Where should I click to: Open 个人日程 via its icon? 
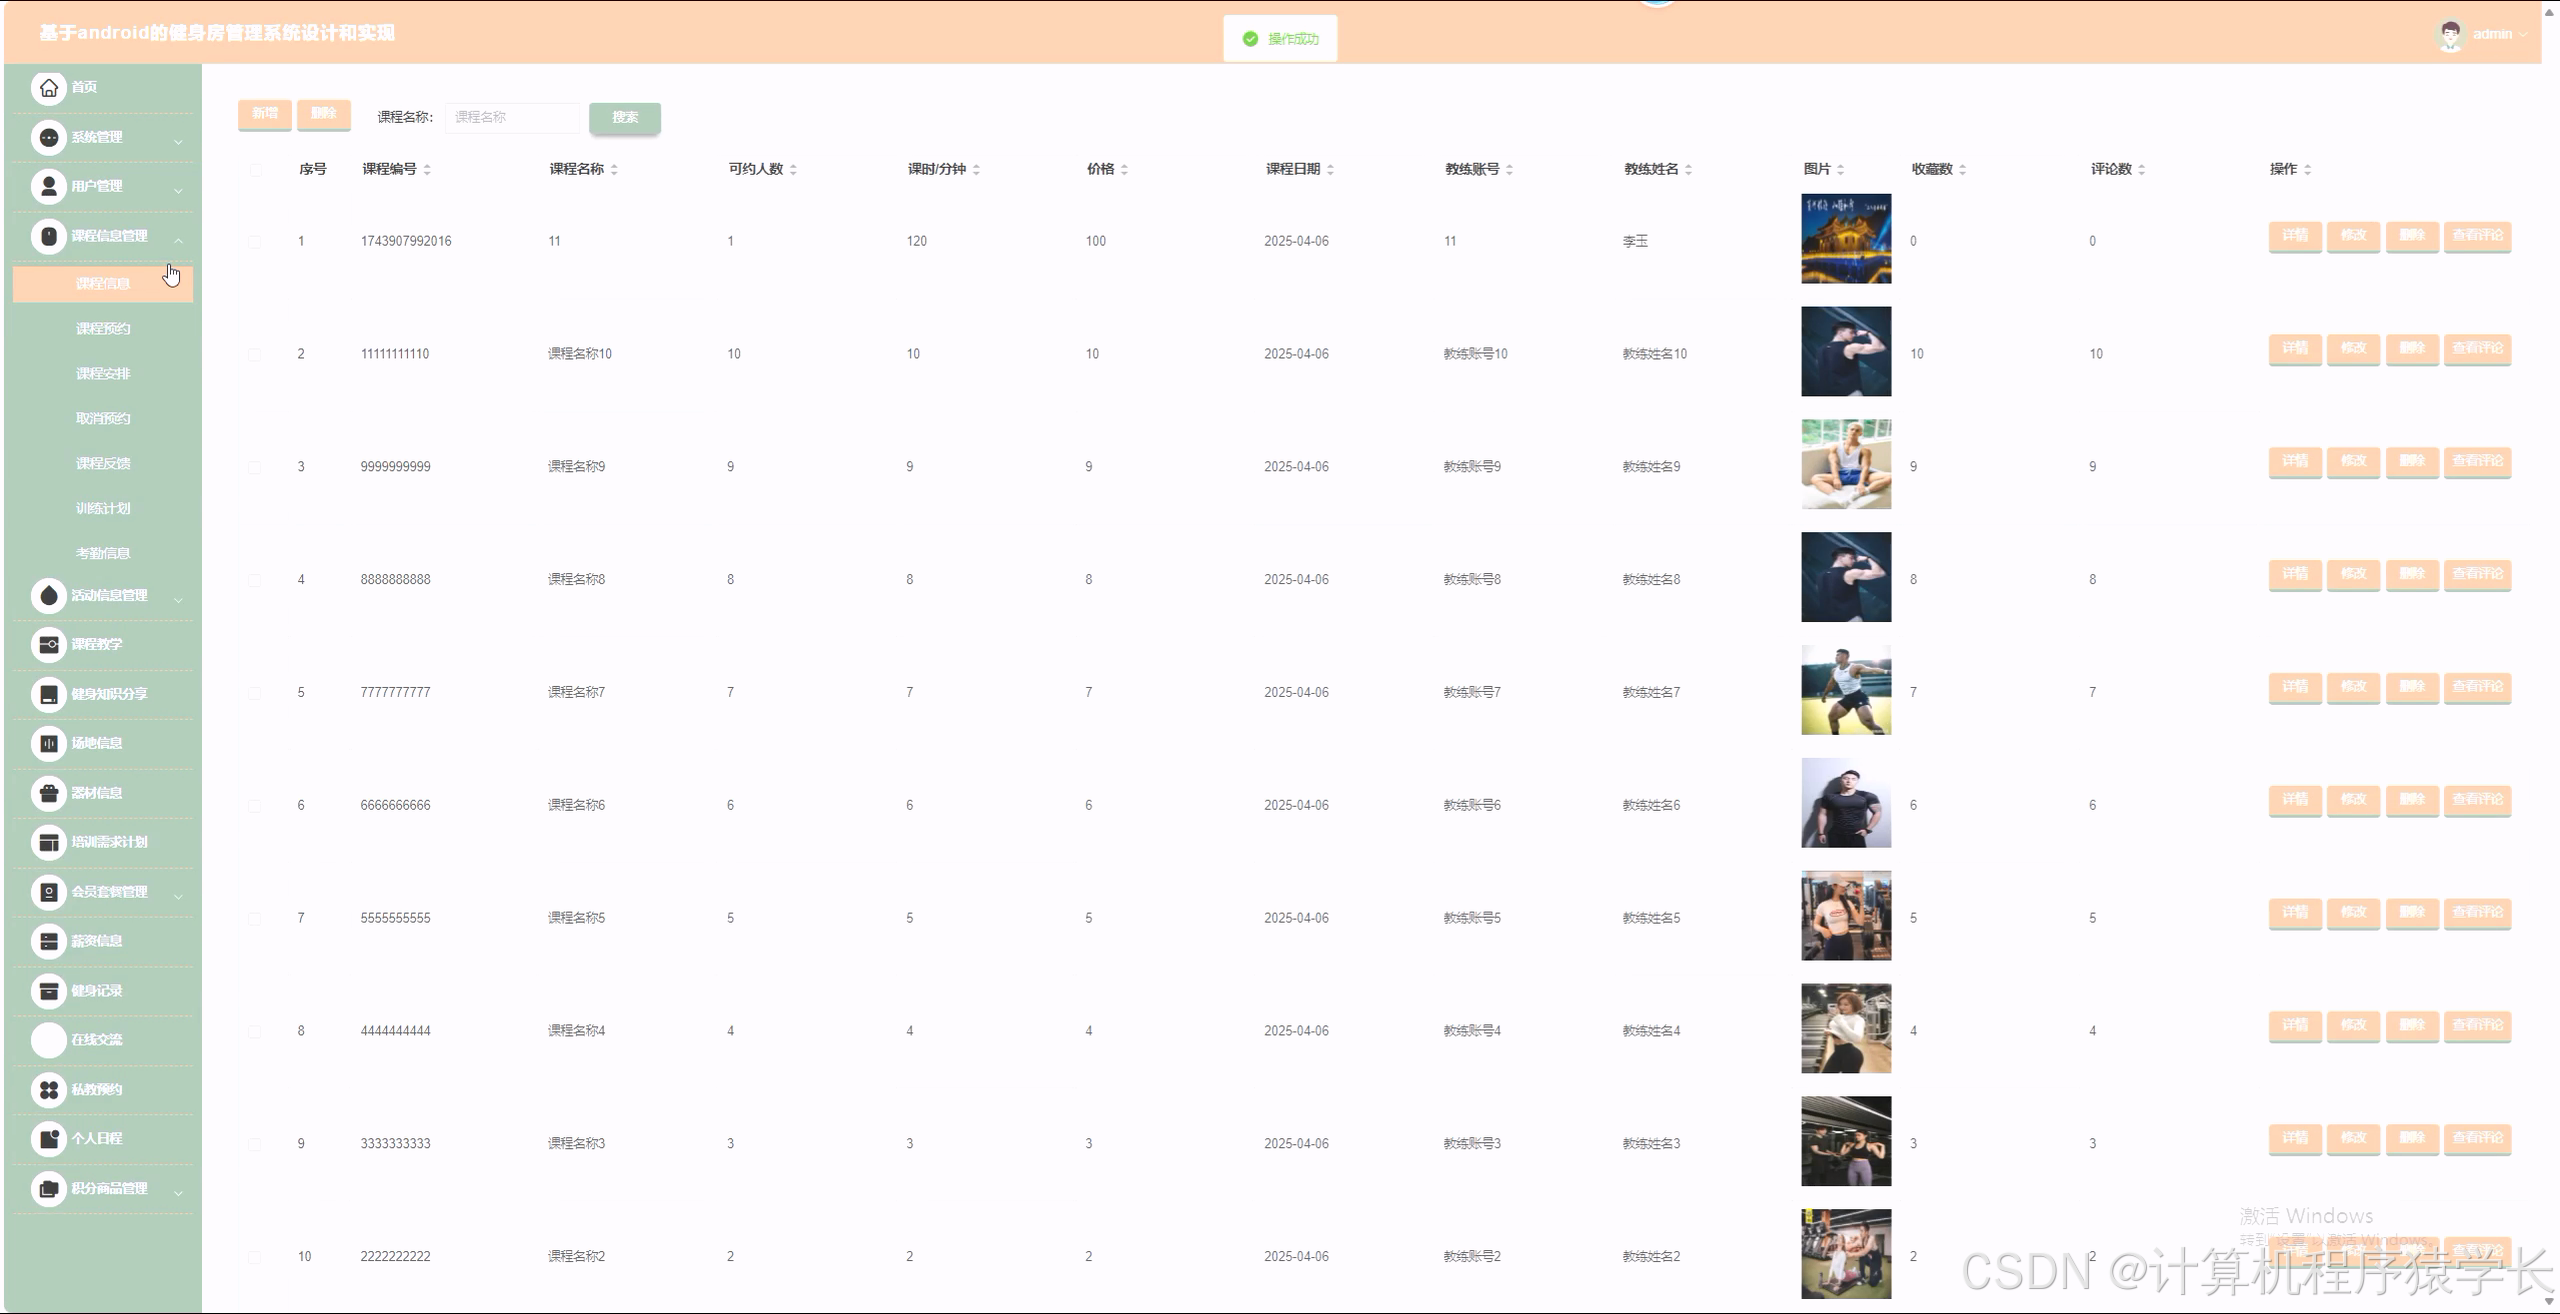point(48,1139)
